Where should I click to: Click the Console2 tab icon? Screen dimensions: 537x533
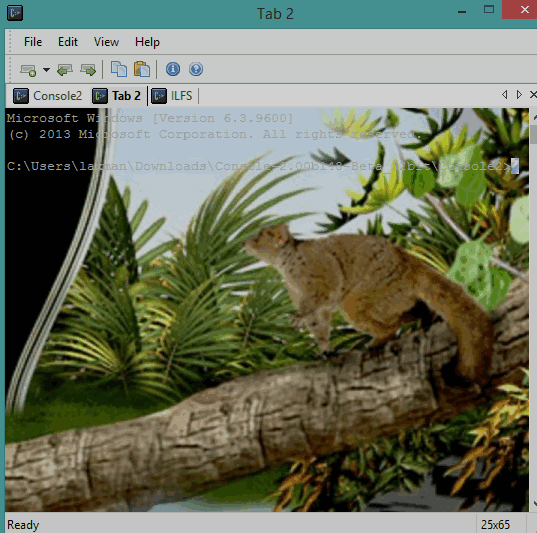[21, 96]
